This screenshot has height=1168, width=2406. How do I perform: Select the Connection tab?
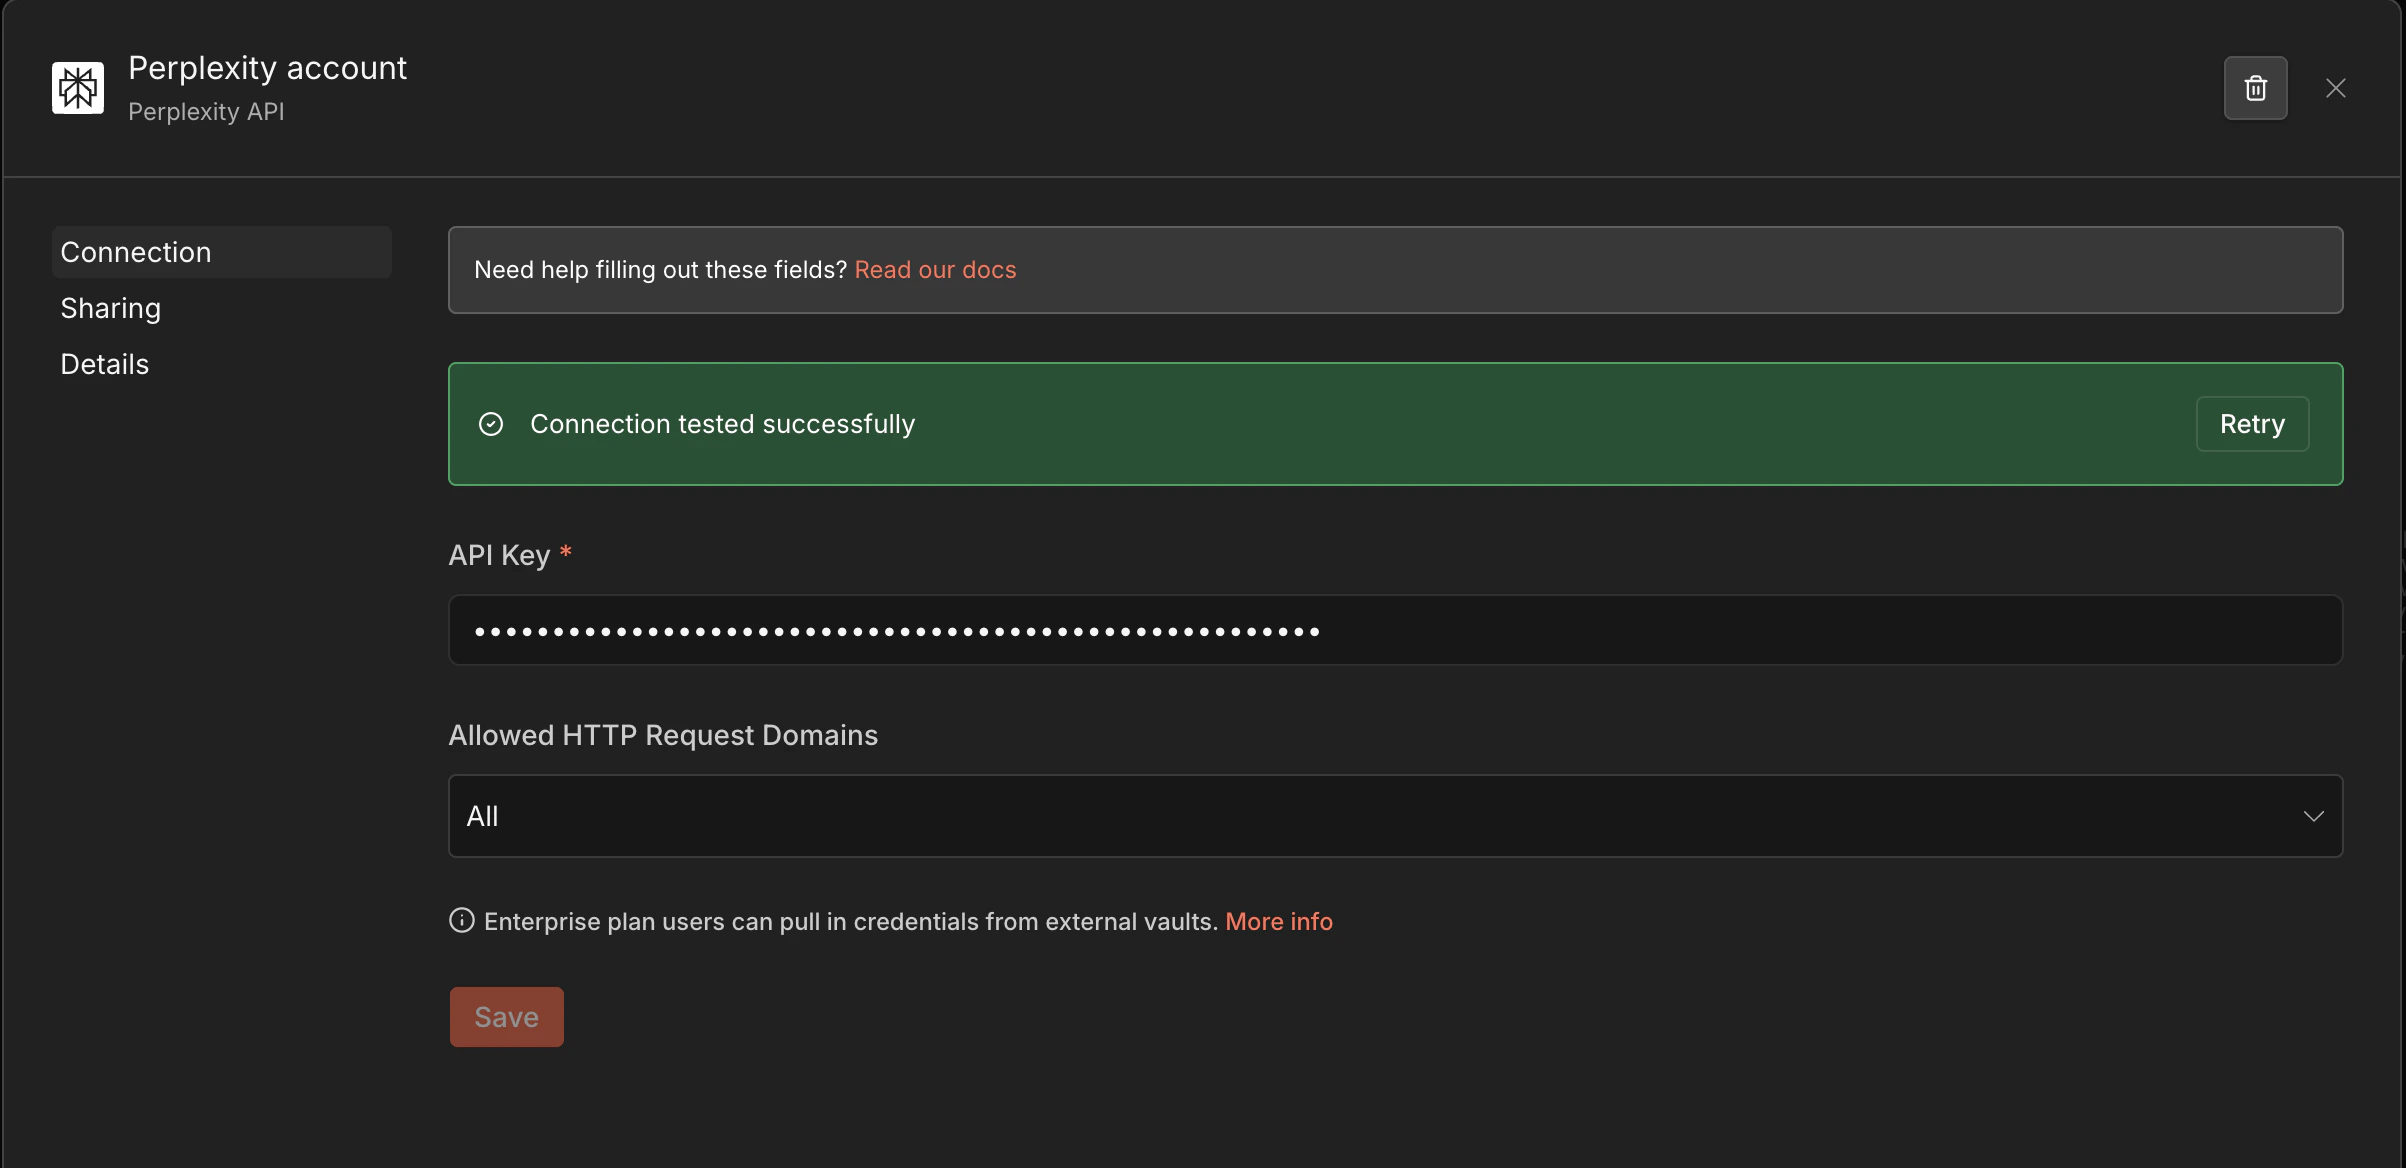[135, 252]
